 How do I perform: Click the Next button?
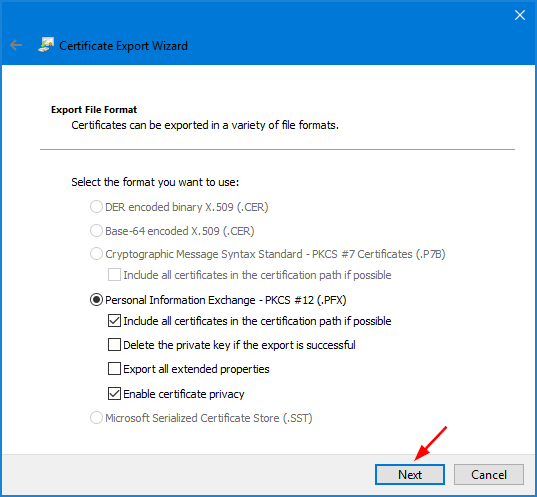tap(410, 474)
